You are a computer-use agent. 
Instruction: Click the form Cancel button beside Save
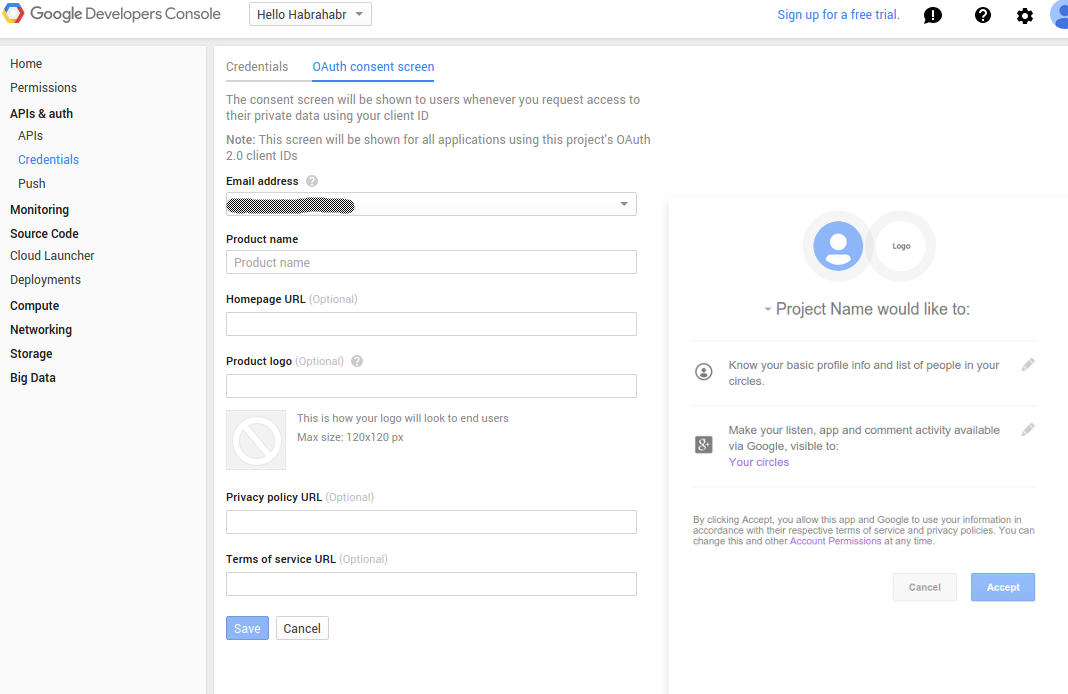point(302,628)
